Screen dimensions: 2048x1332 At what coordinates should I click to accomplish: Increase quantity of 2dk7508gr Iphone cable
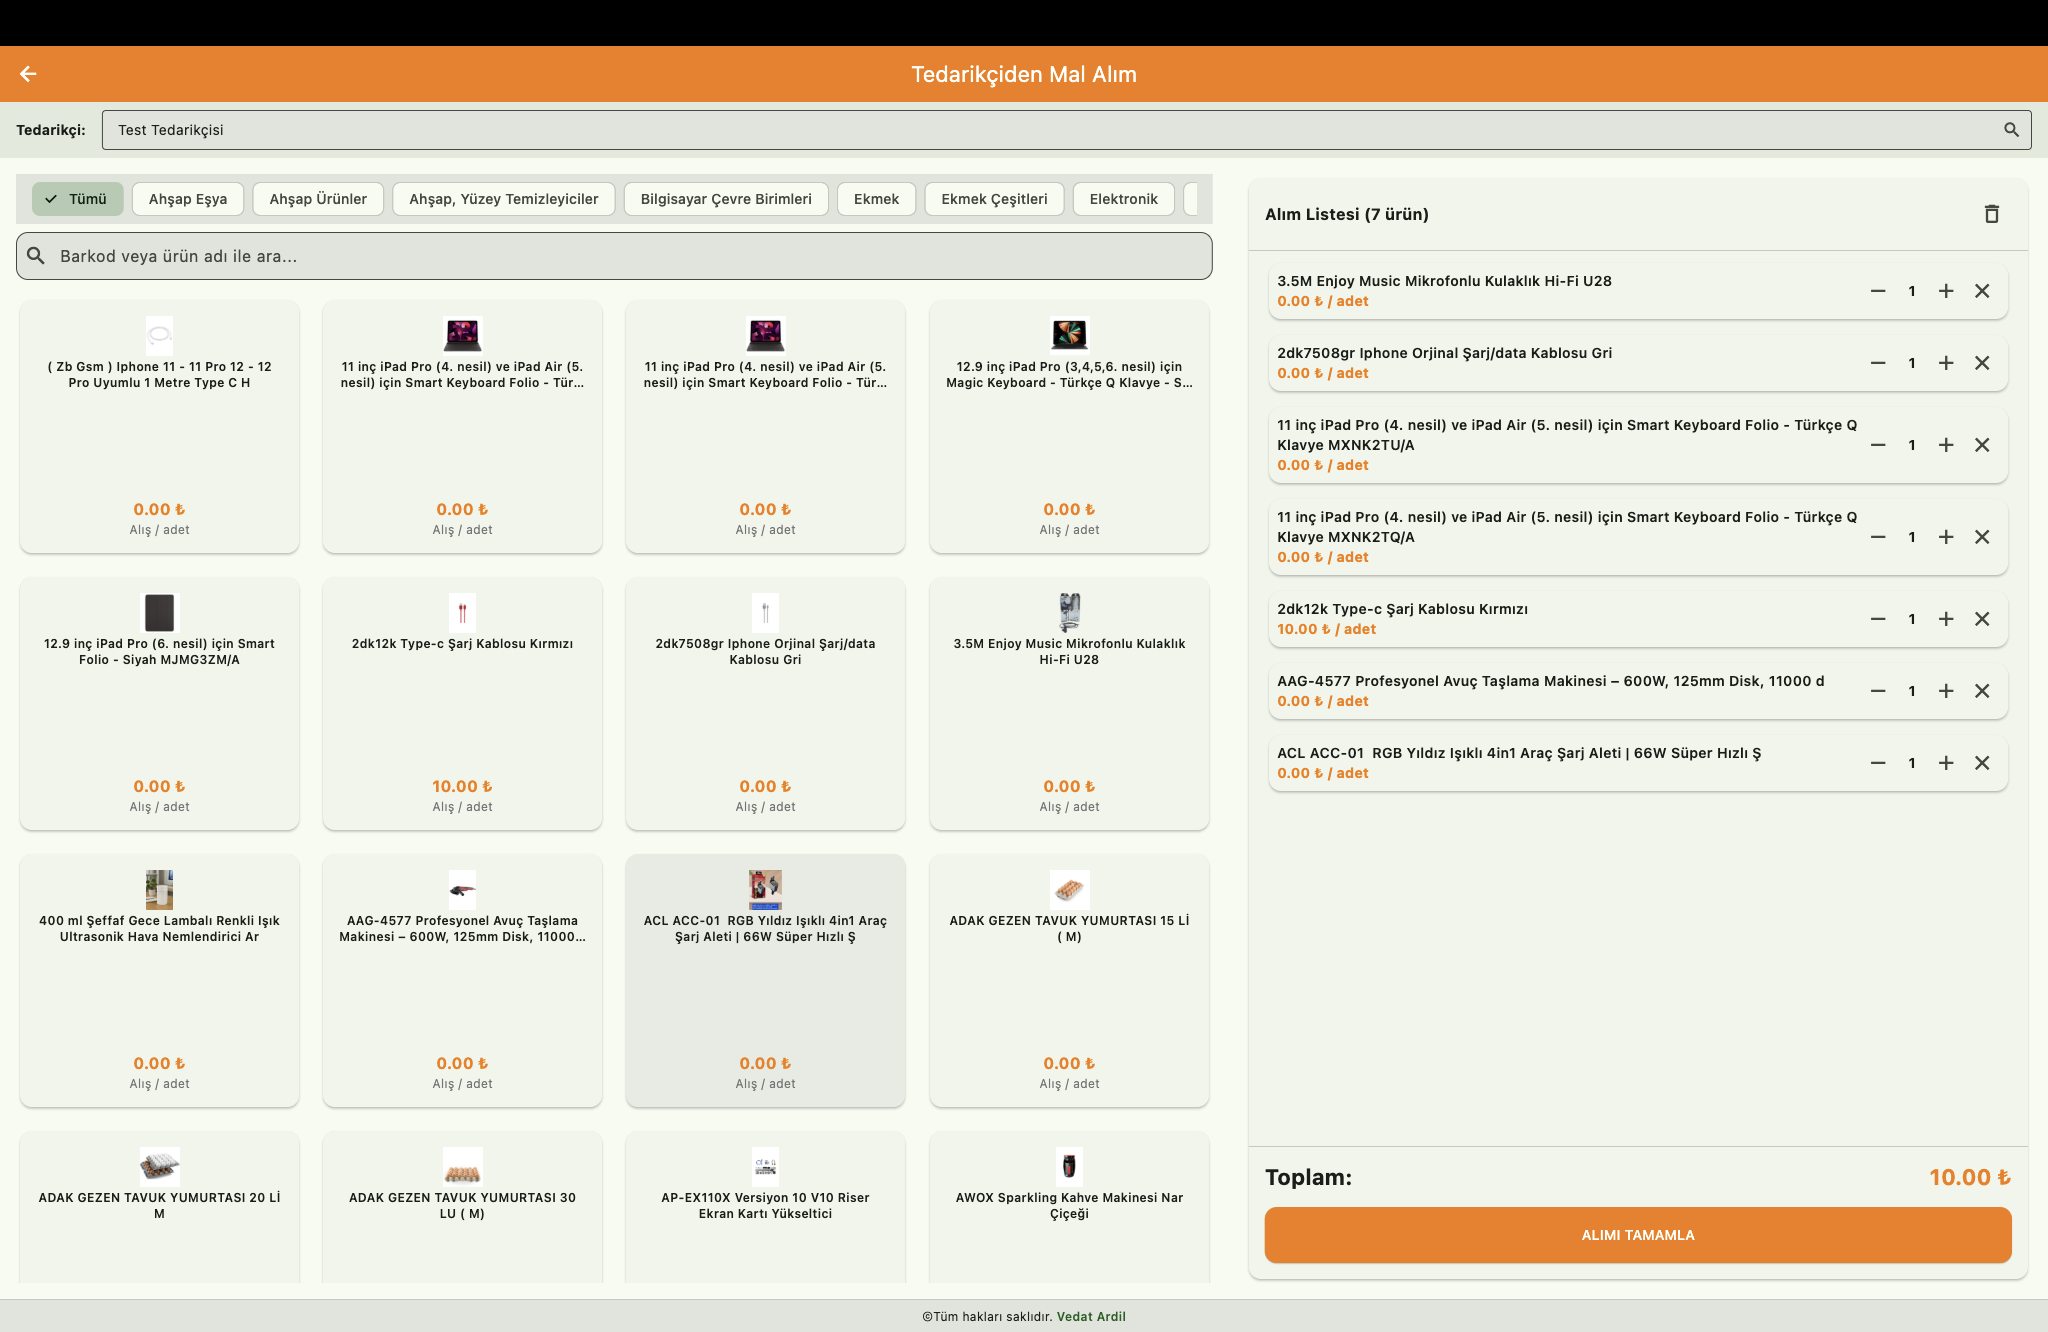click(x=1946, y=363)
